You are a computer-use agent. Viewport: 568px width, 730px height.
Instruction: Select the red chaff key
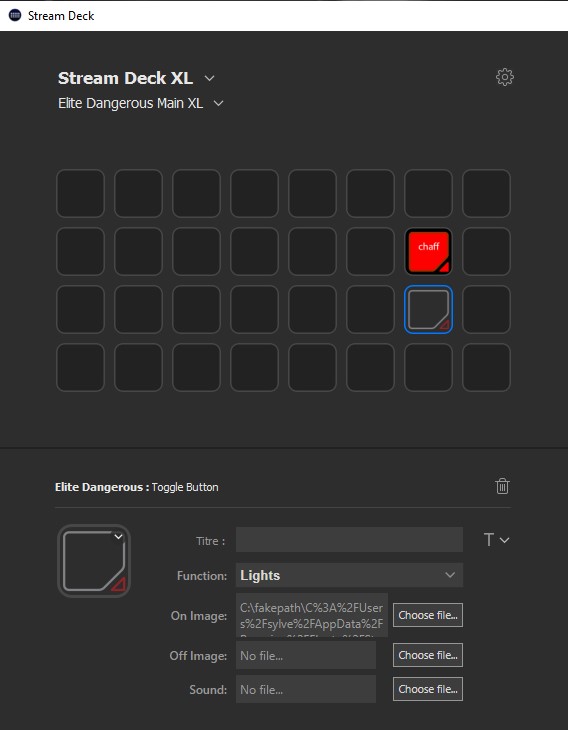(x=428, y=251)
